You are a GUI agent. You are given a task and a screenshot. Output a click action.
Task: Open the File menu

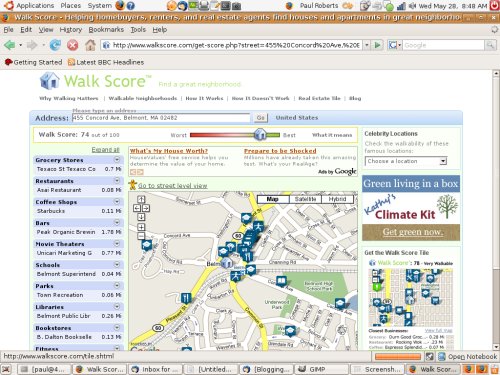(8, 30)
